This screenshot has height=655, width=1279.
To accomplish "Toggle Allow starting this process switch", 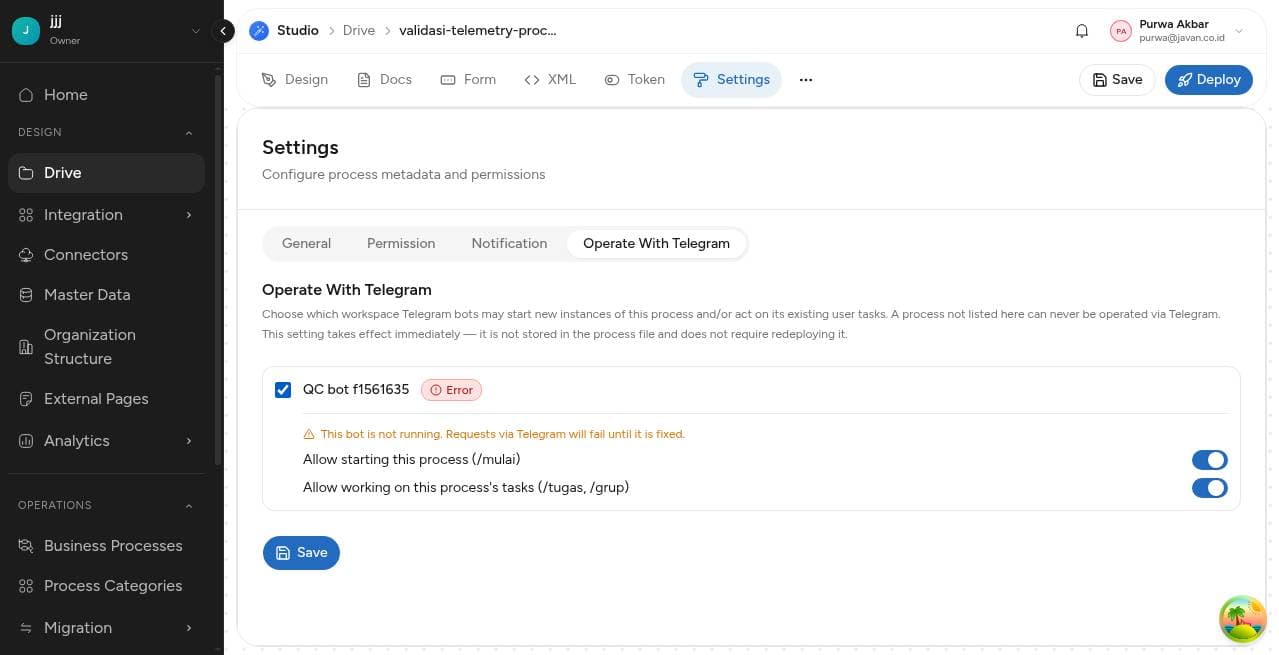I will tap(1209, 460).
